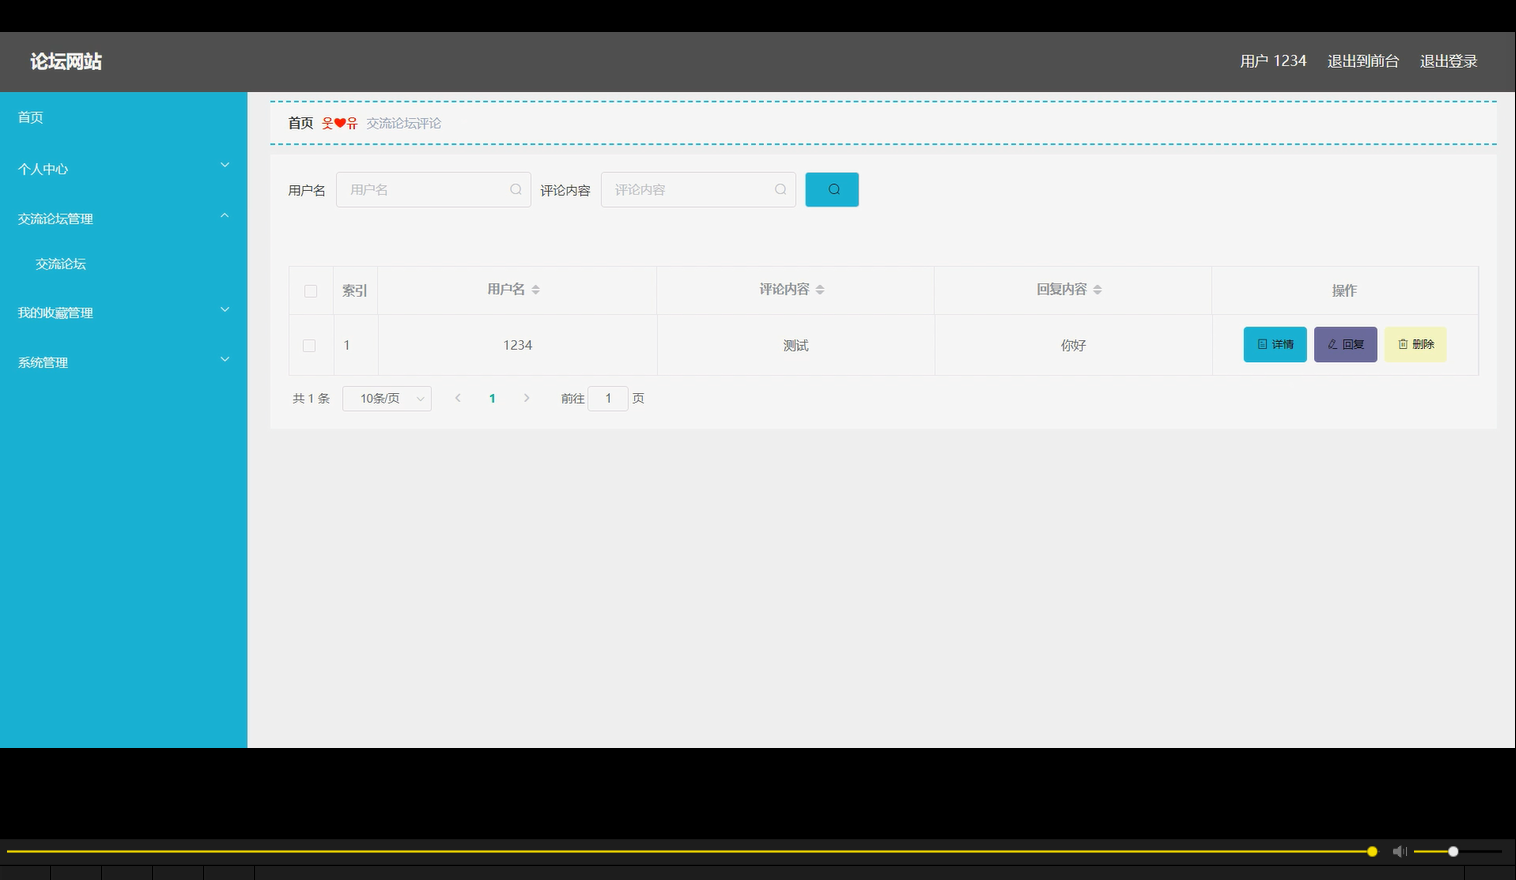Go to next page arrow
This screenshot has height=880, width=1516.
click(x=527, y=398)
